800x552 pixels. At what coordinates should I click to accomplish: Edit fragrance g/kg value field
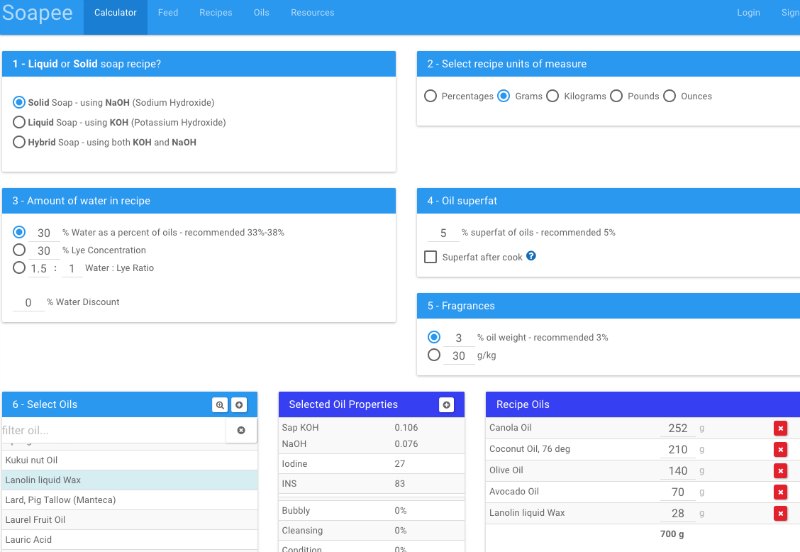click(459, 356)
